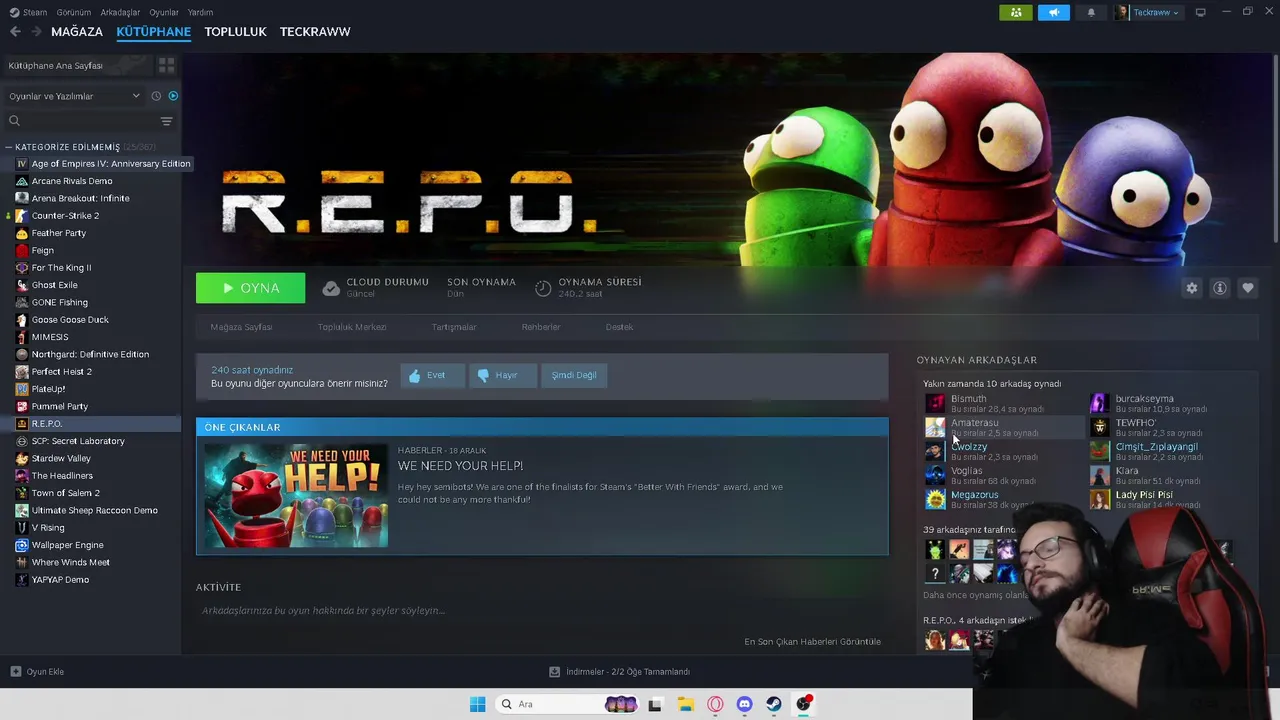Toggle ready-to-play filter icon
This screenshot has height=720, width=1280.
[x=173, y=96]
